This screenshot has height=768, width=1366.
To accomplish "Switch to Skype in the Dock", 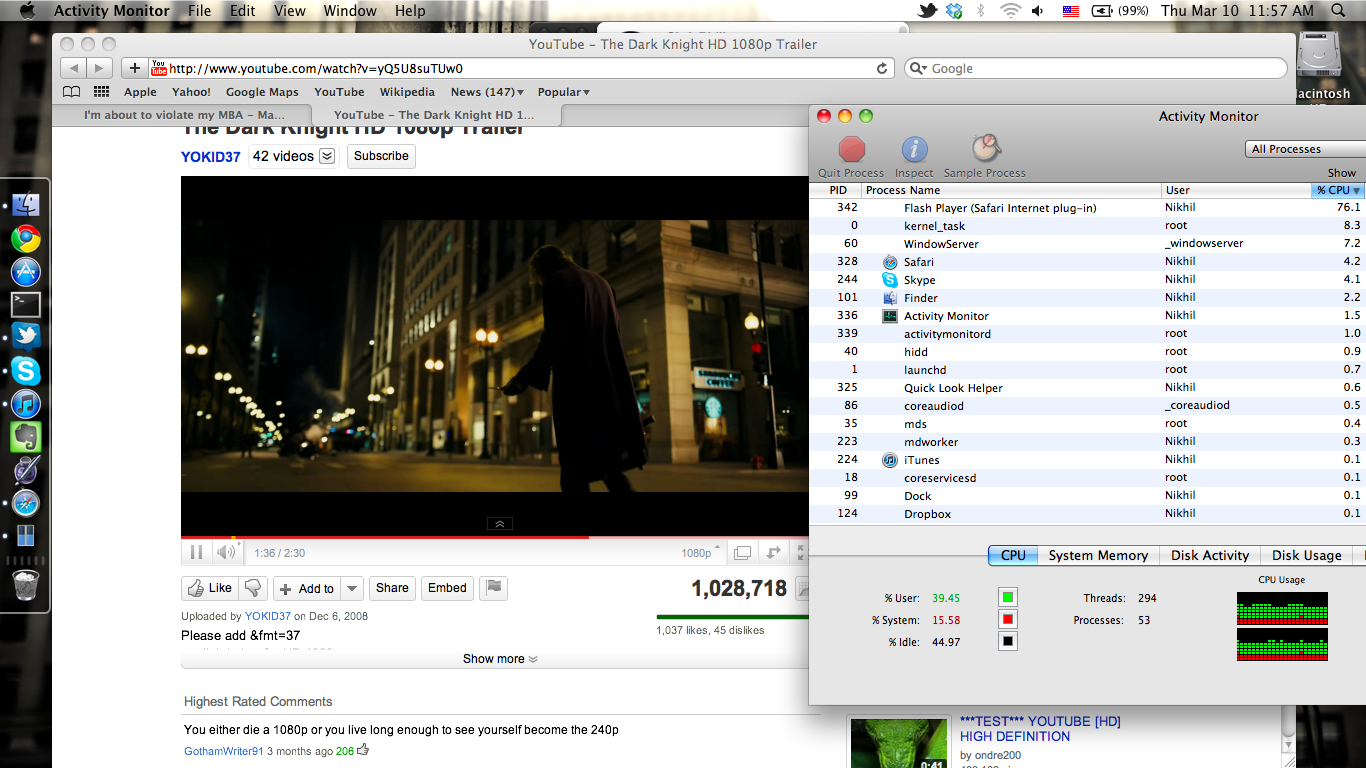I will [25, 371].
